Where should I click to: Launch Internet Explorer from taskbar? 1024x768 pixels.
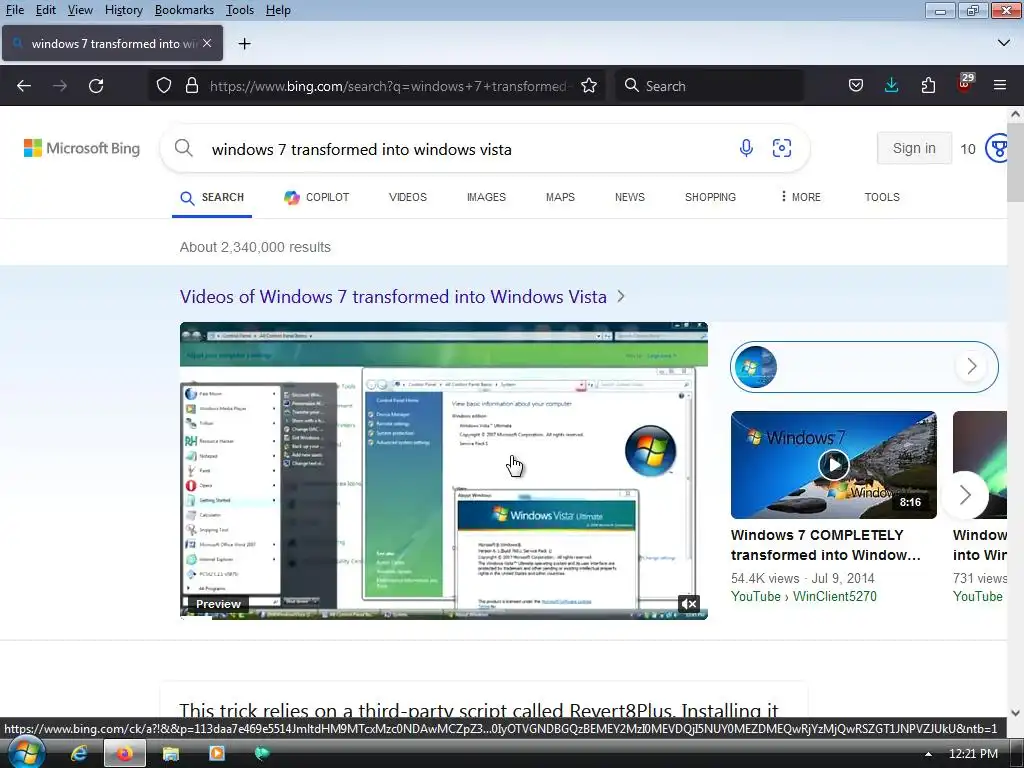(x=79, y=753)
